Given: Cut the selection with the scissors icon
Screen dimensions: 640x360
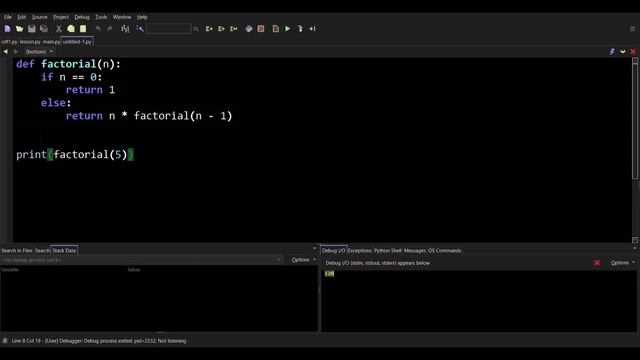Looking at the screenshot, I should (x=59, y=29).
